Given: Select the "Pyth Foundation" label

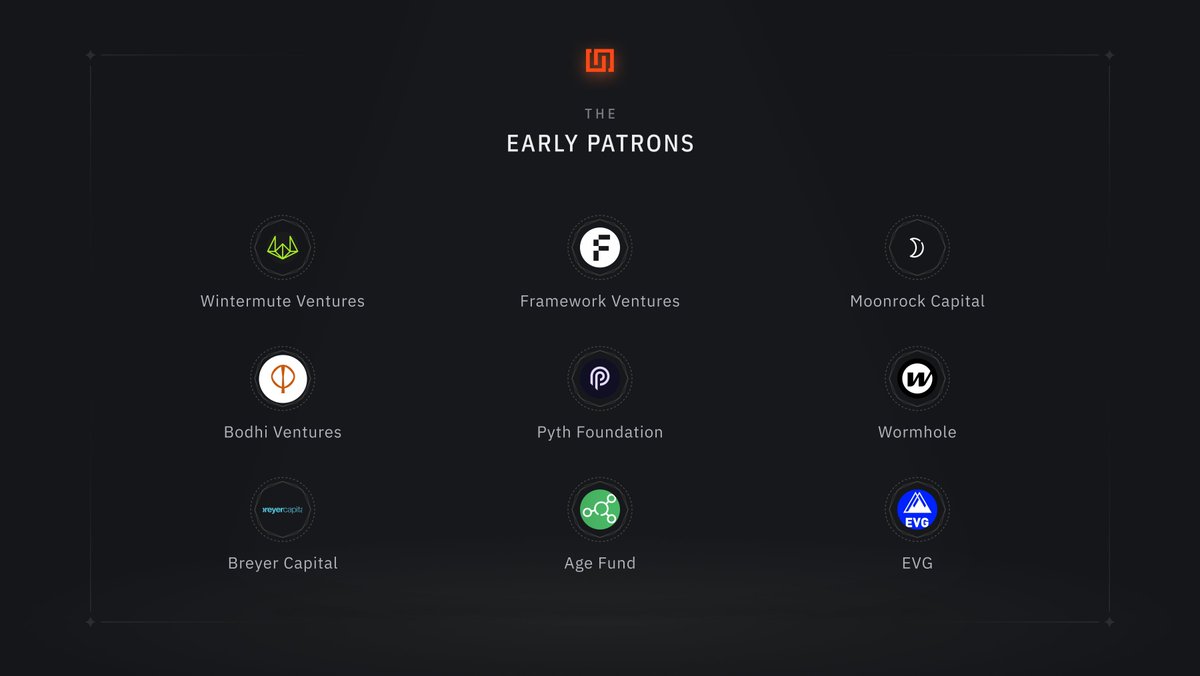Looking at the screenshot, I should (600, 432).
